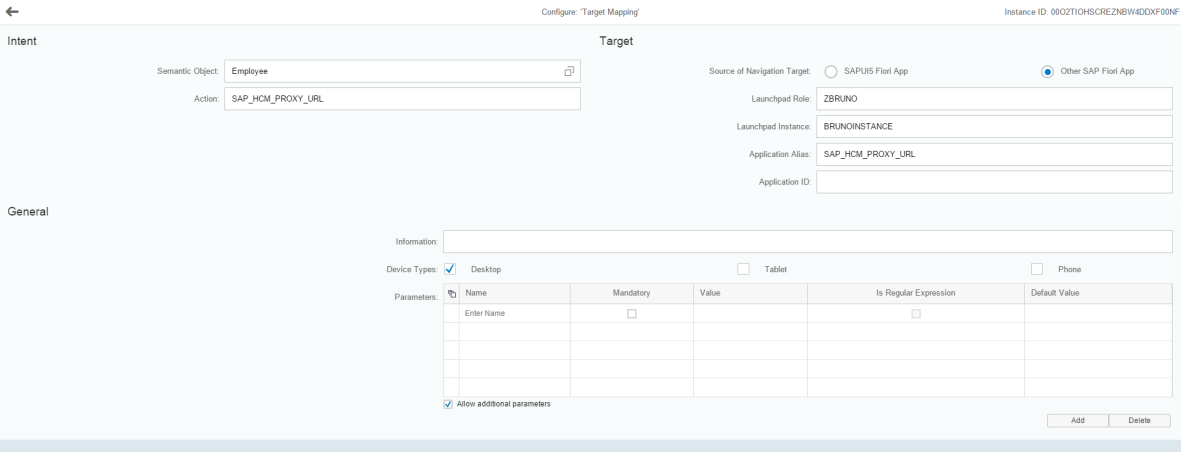Click the parameters table select-all icon
The height and width of the screenshot is (452, 1181).
tap(451, 294)
